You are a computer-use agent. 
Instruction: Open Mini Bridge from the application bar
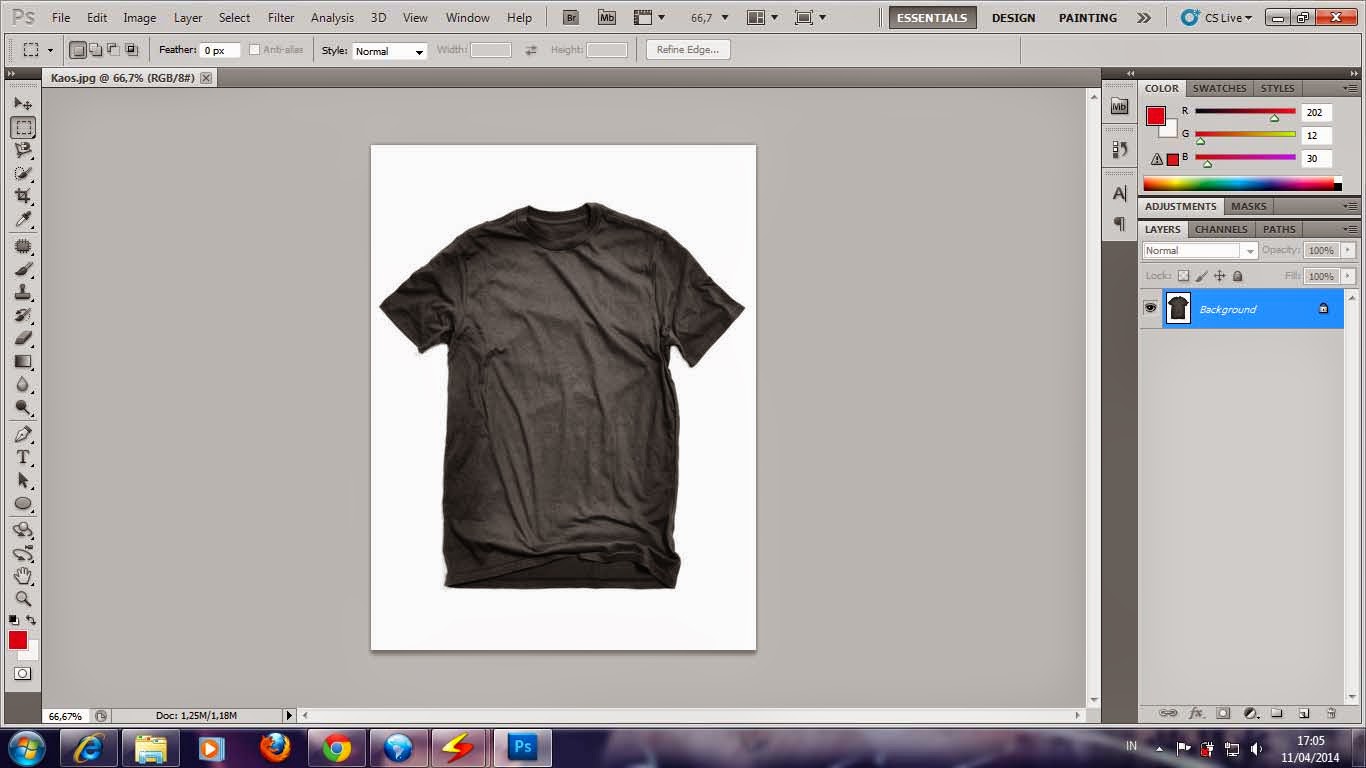tap(607, 17)
